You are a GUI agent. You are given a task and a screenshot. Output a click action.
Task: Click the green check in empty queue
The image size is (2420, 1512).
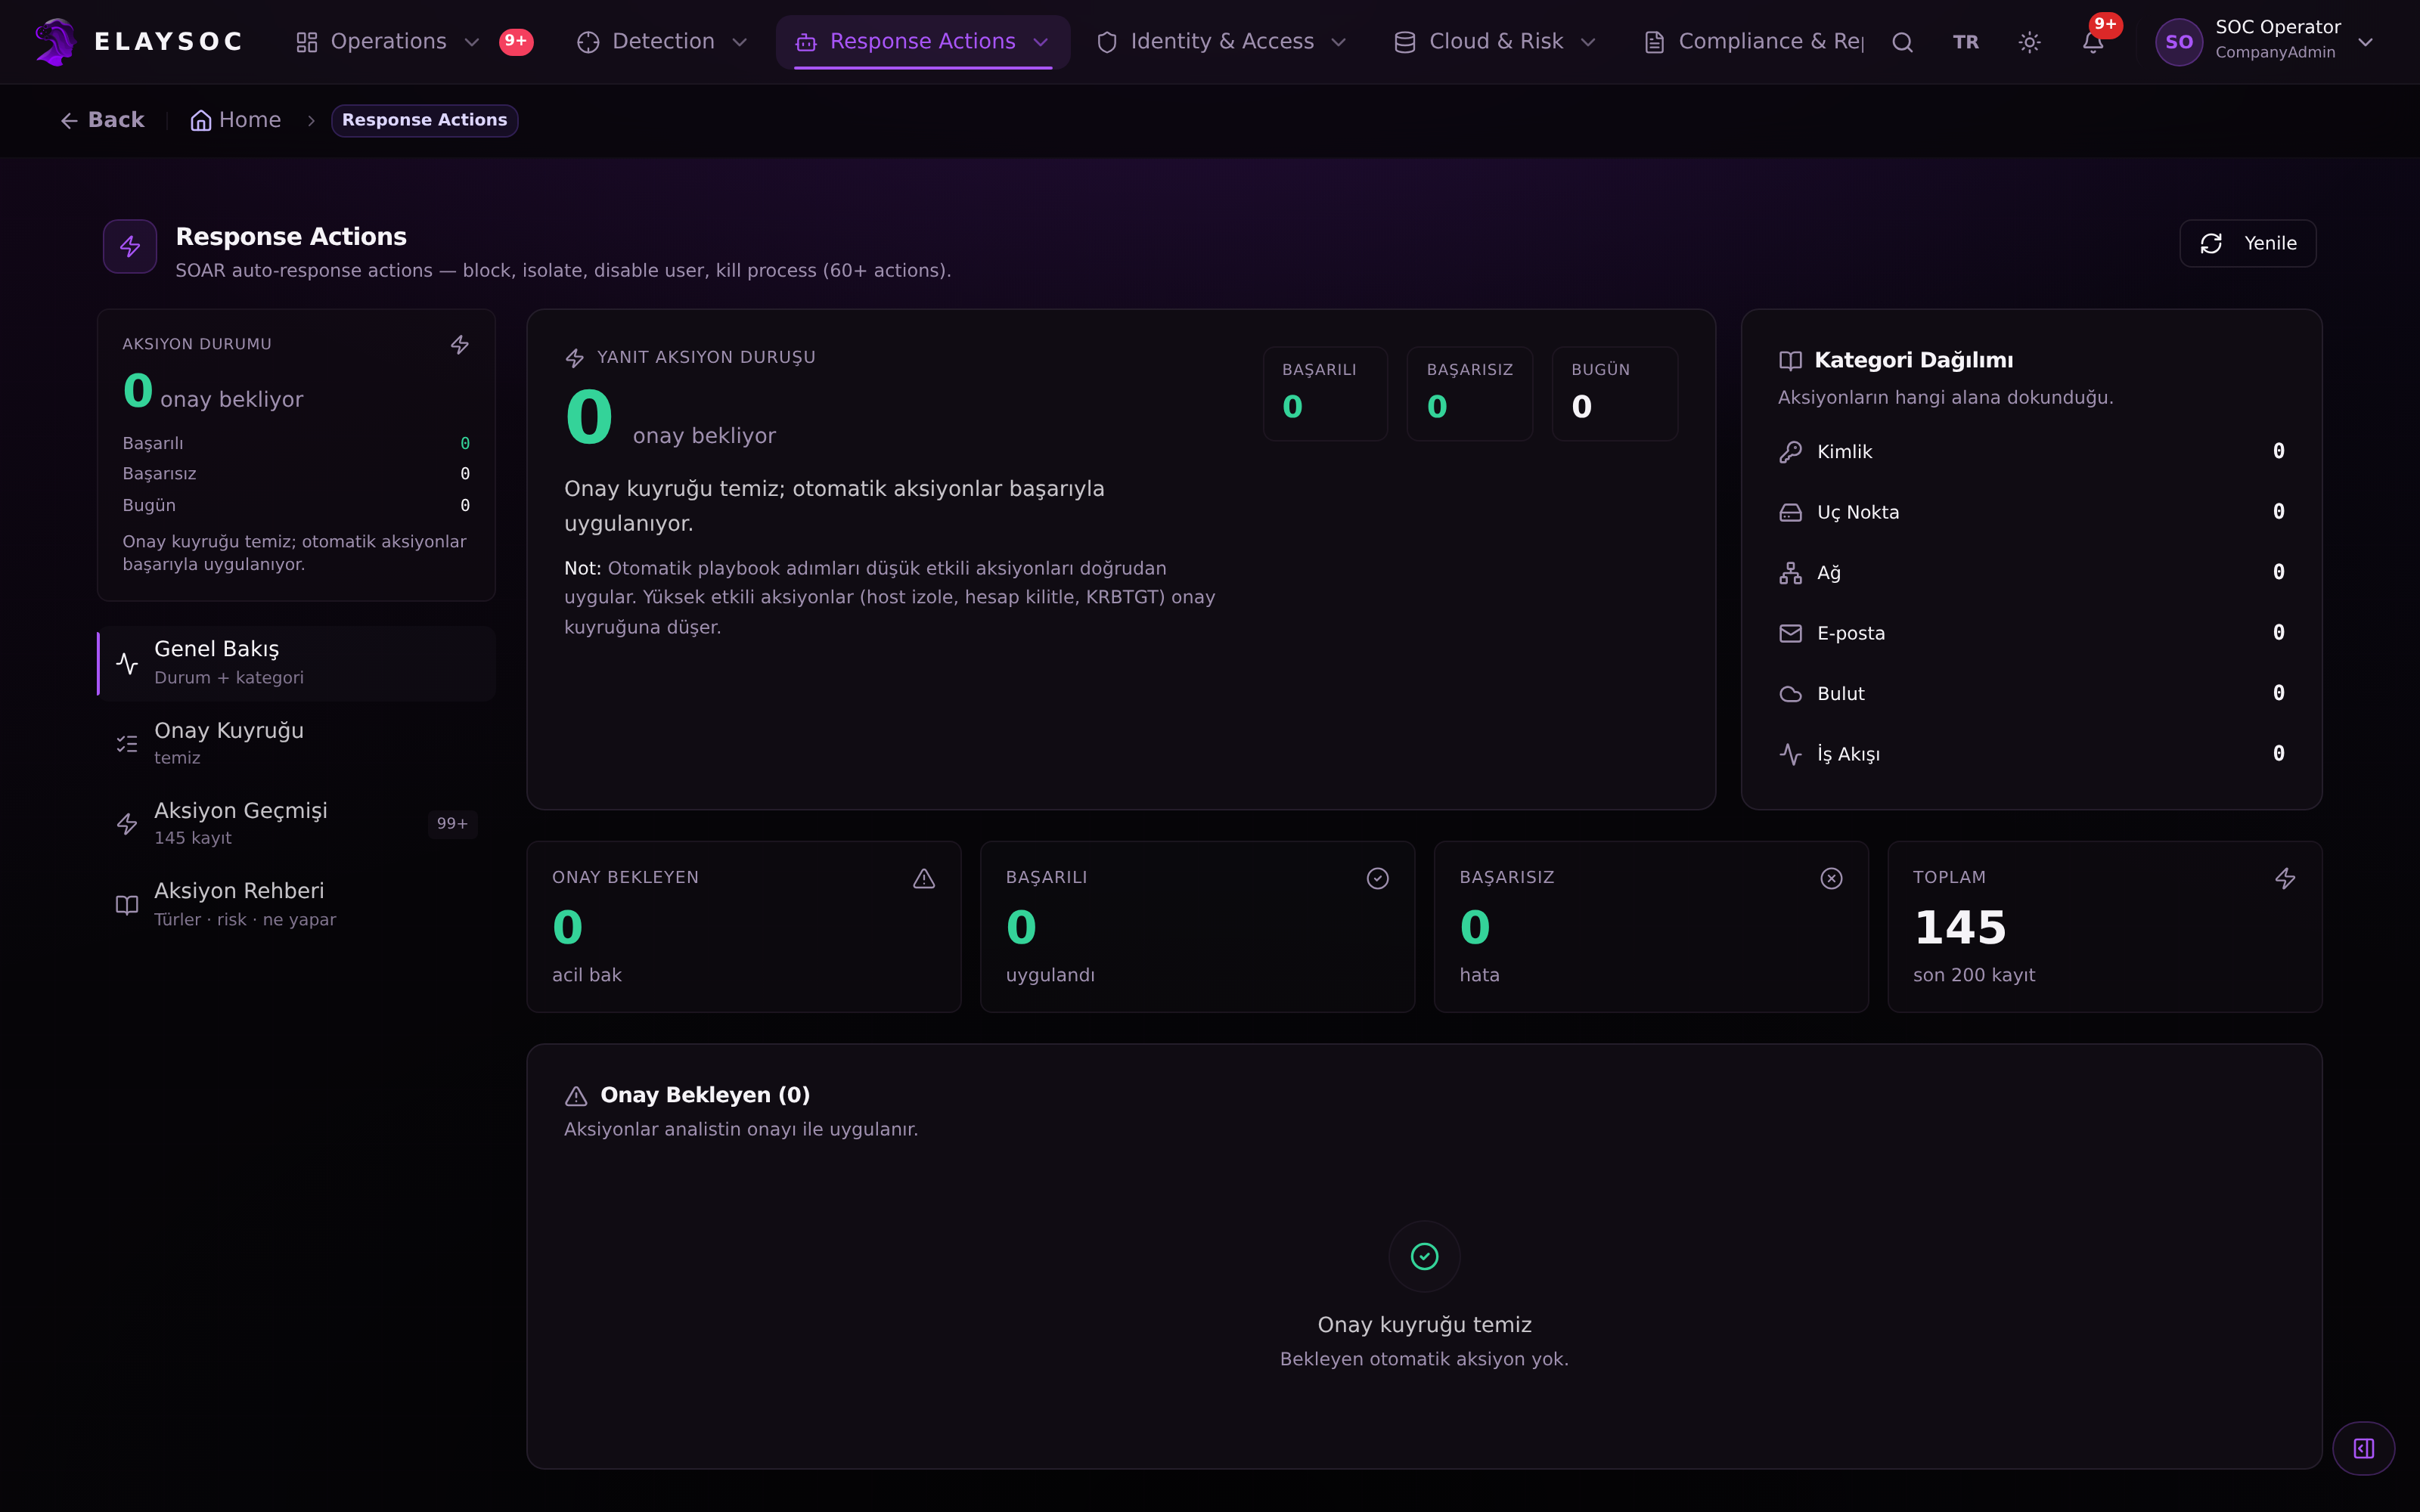(x=1424, y=1256)
